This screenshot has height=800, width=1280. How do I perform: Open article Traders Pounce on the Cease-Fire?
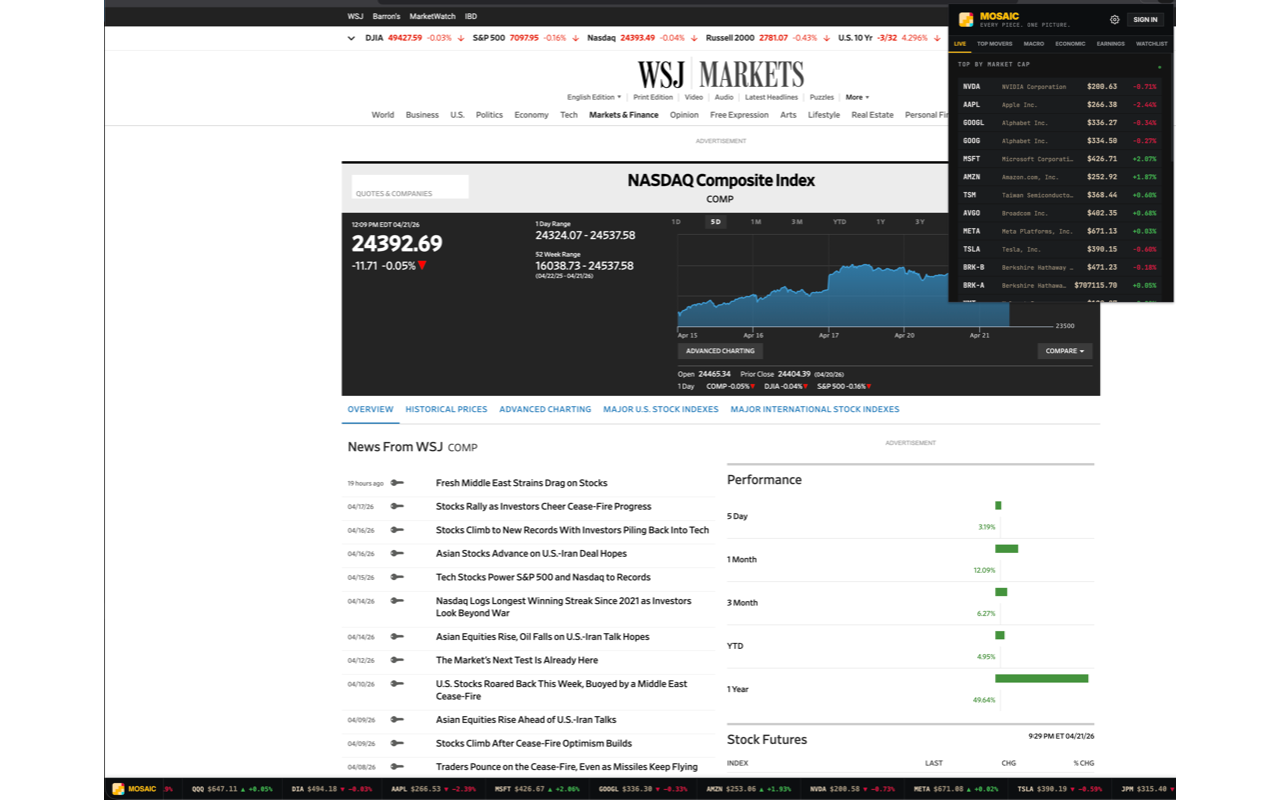click(567, 767)
